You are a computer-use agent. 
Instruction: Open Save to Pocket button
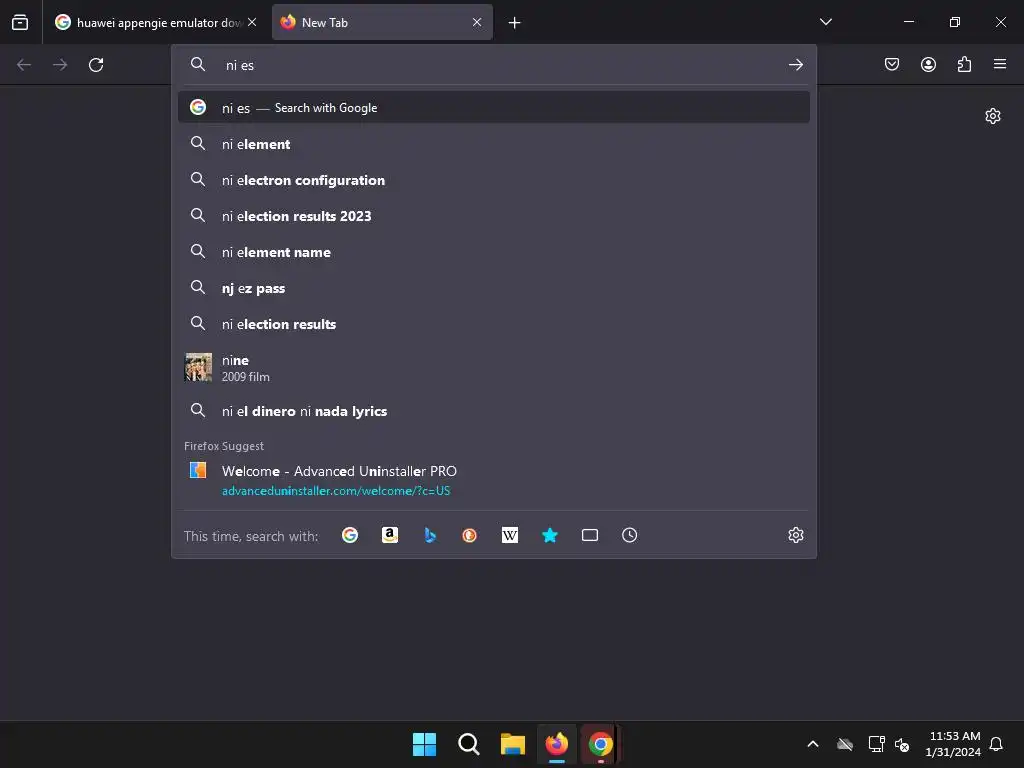892,64
